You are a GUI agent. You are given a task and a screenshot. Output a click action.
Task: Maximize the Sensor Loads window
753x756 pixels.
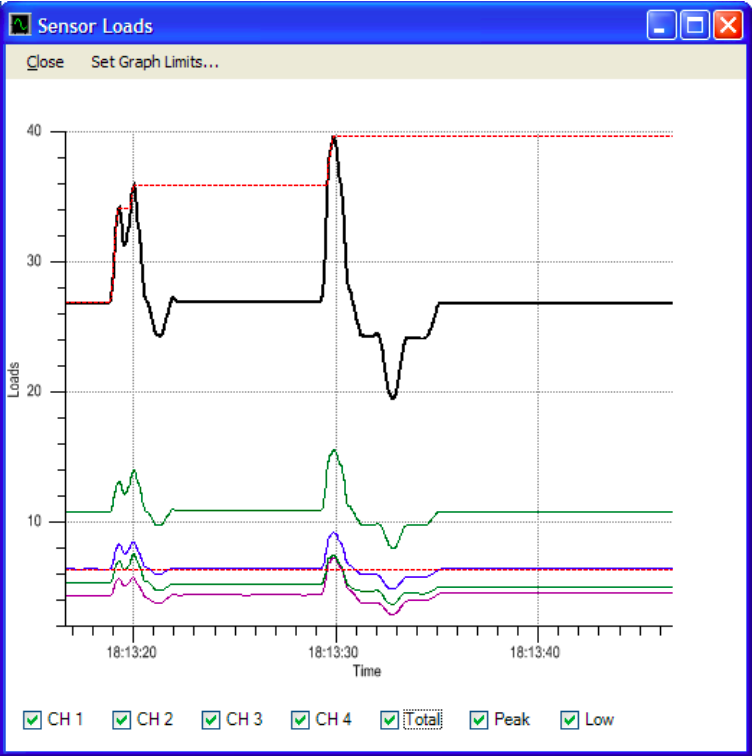pyautogui.click(x=694, y=25)
